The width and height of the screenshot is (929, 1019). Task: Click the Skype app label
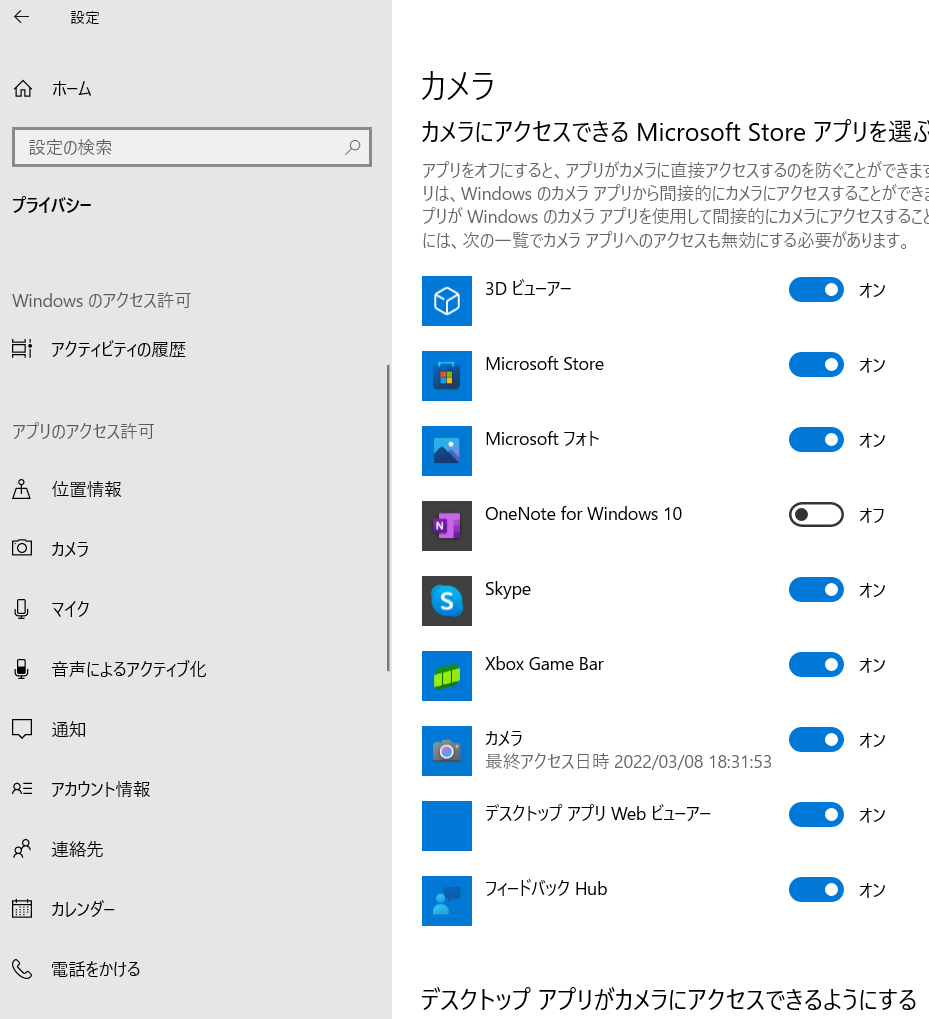coord(508,589)
